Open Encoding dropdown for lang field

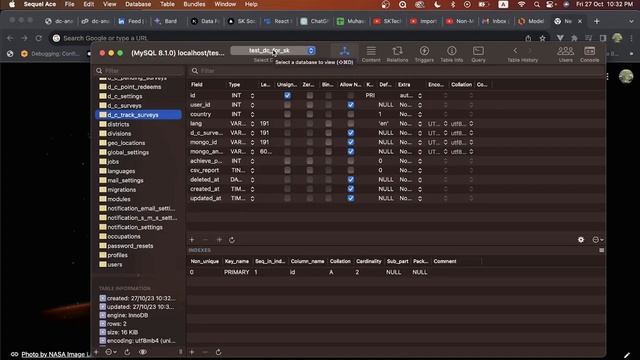[445, 124]
